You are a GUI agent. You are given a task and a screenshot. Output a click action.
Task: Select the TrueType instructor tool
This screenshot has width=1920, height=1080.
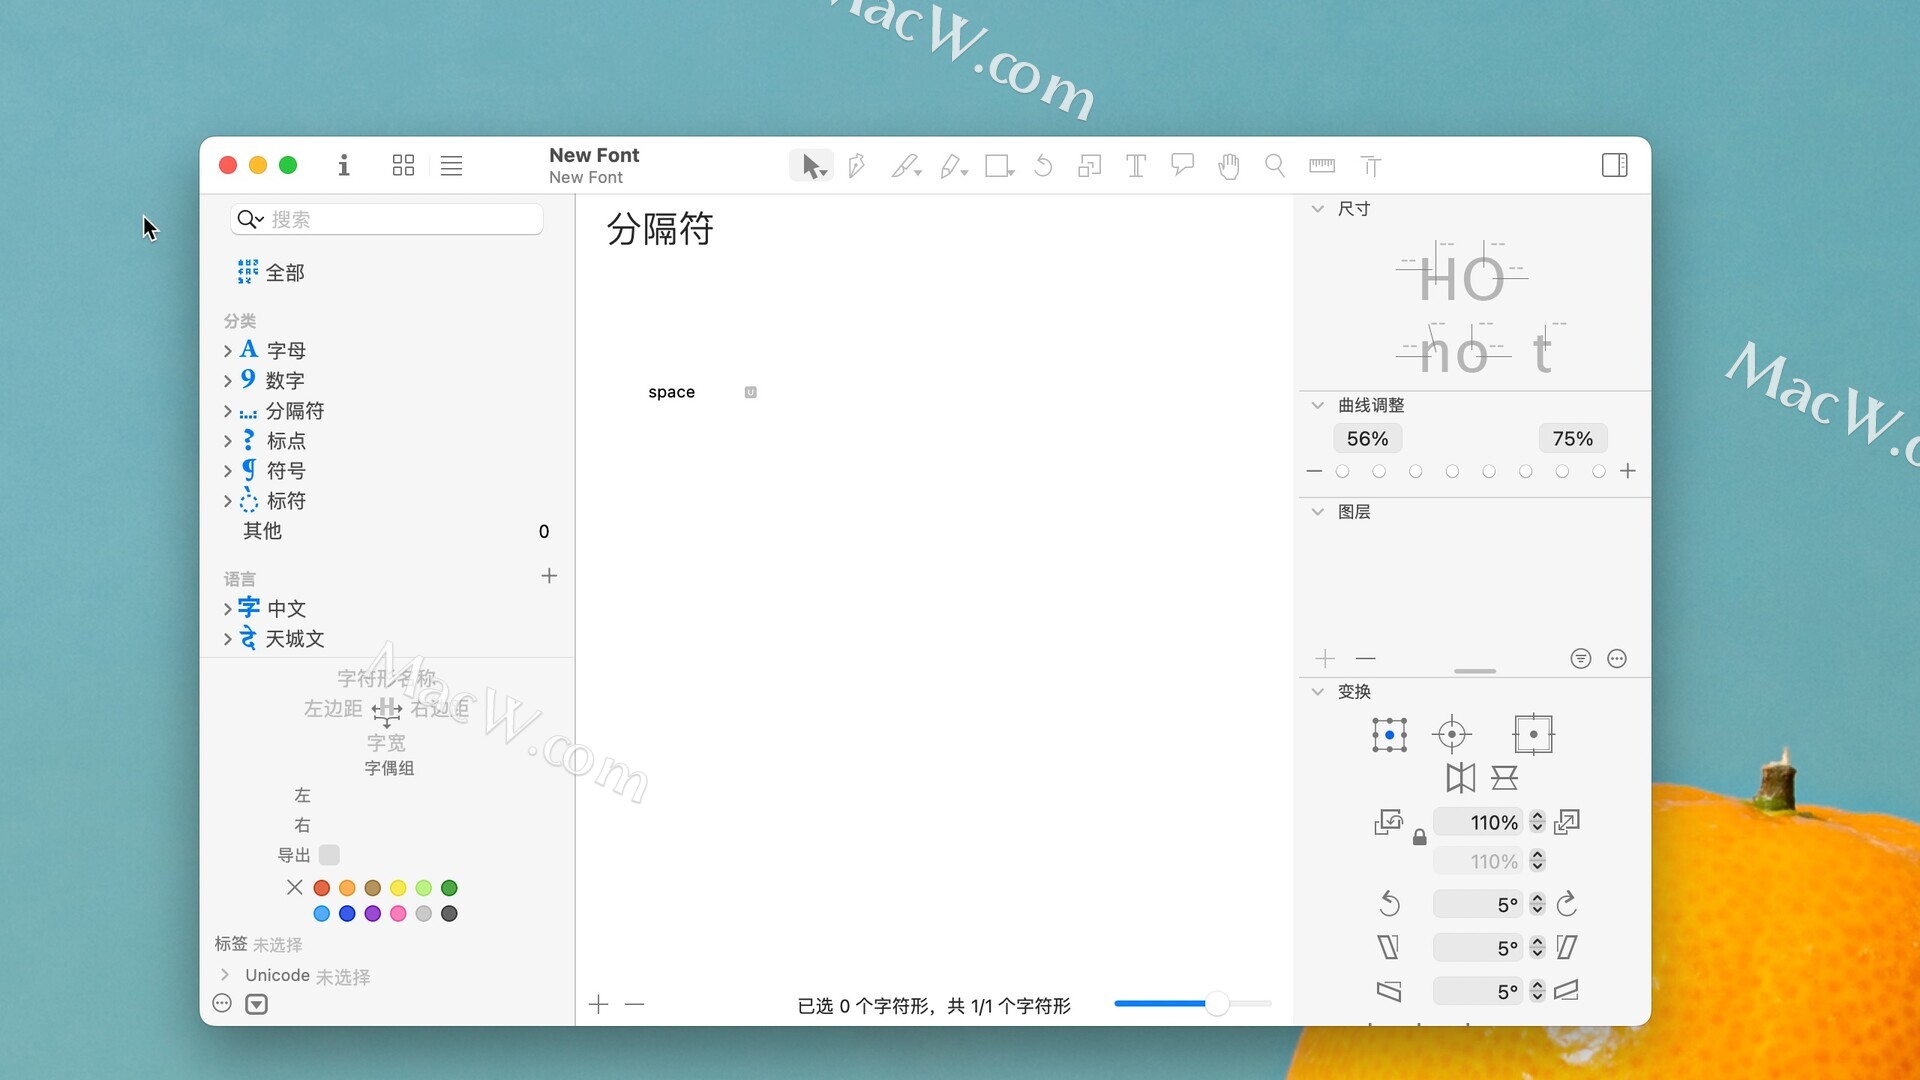(1370, 166)
